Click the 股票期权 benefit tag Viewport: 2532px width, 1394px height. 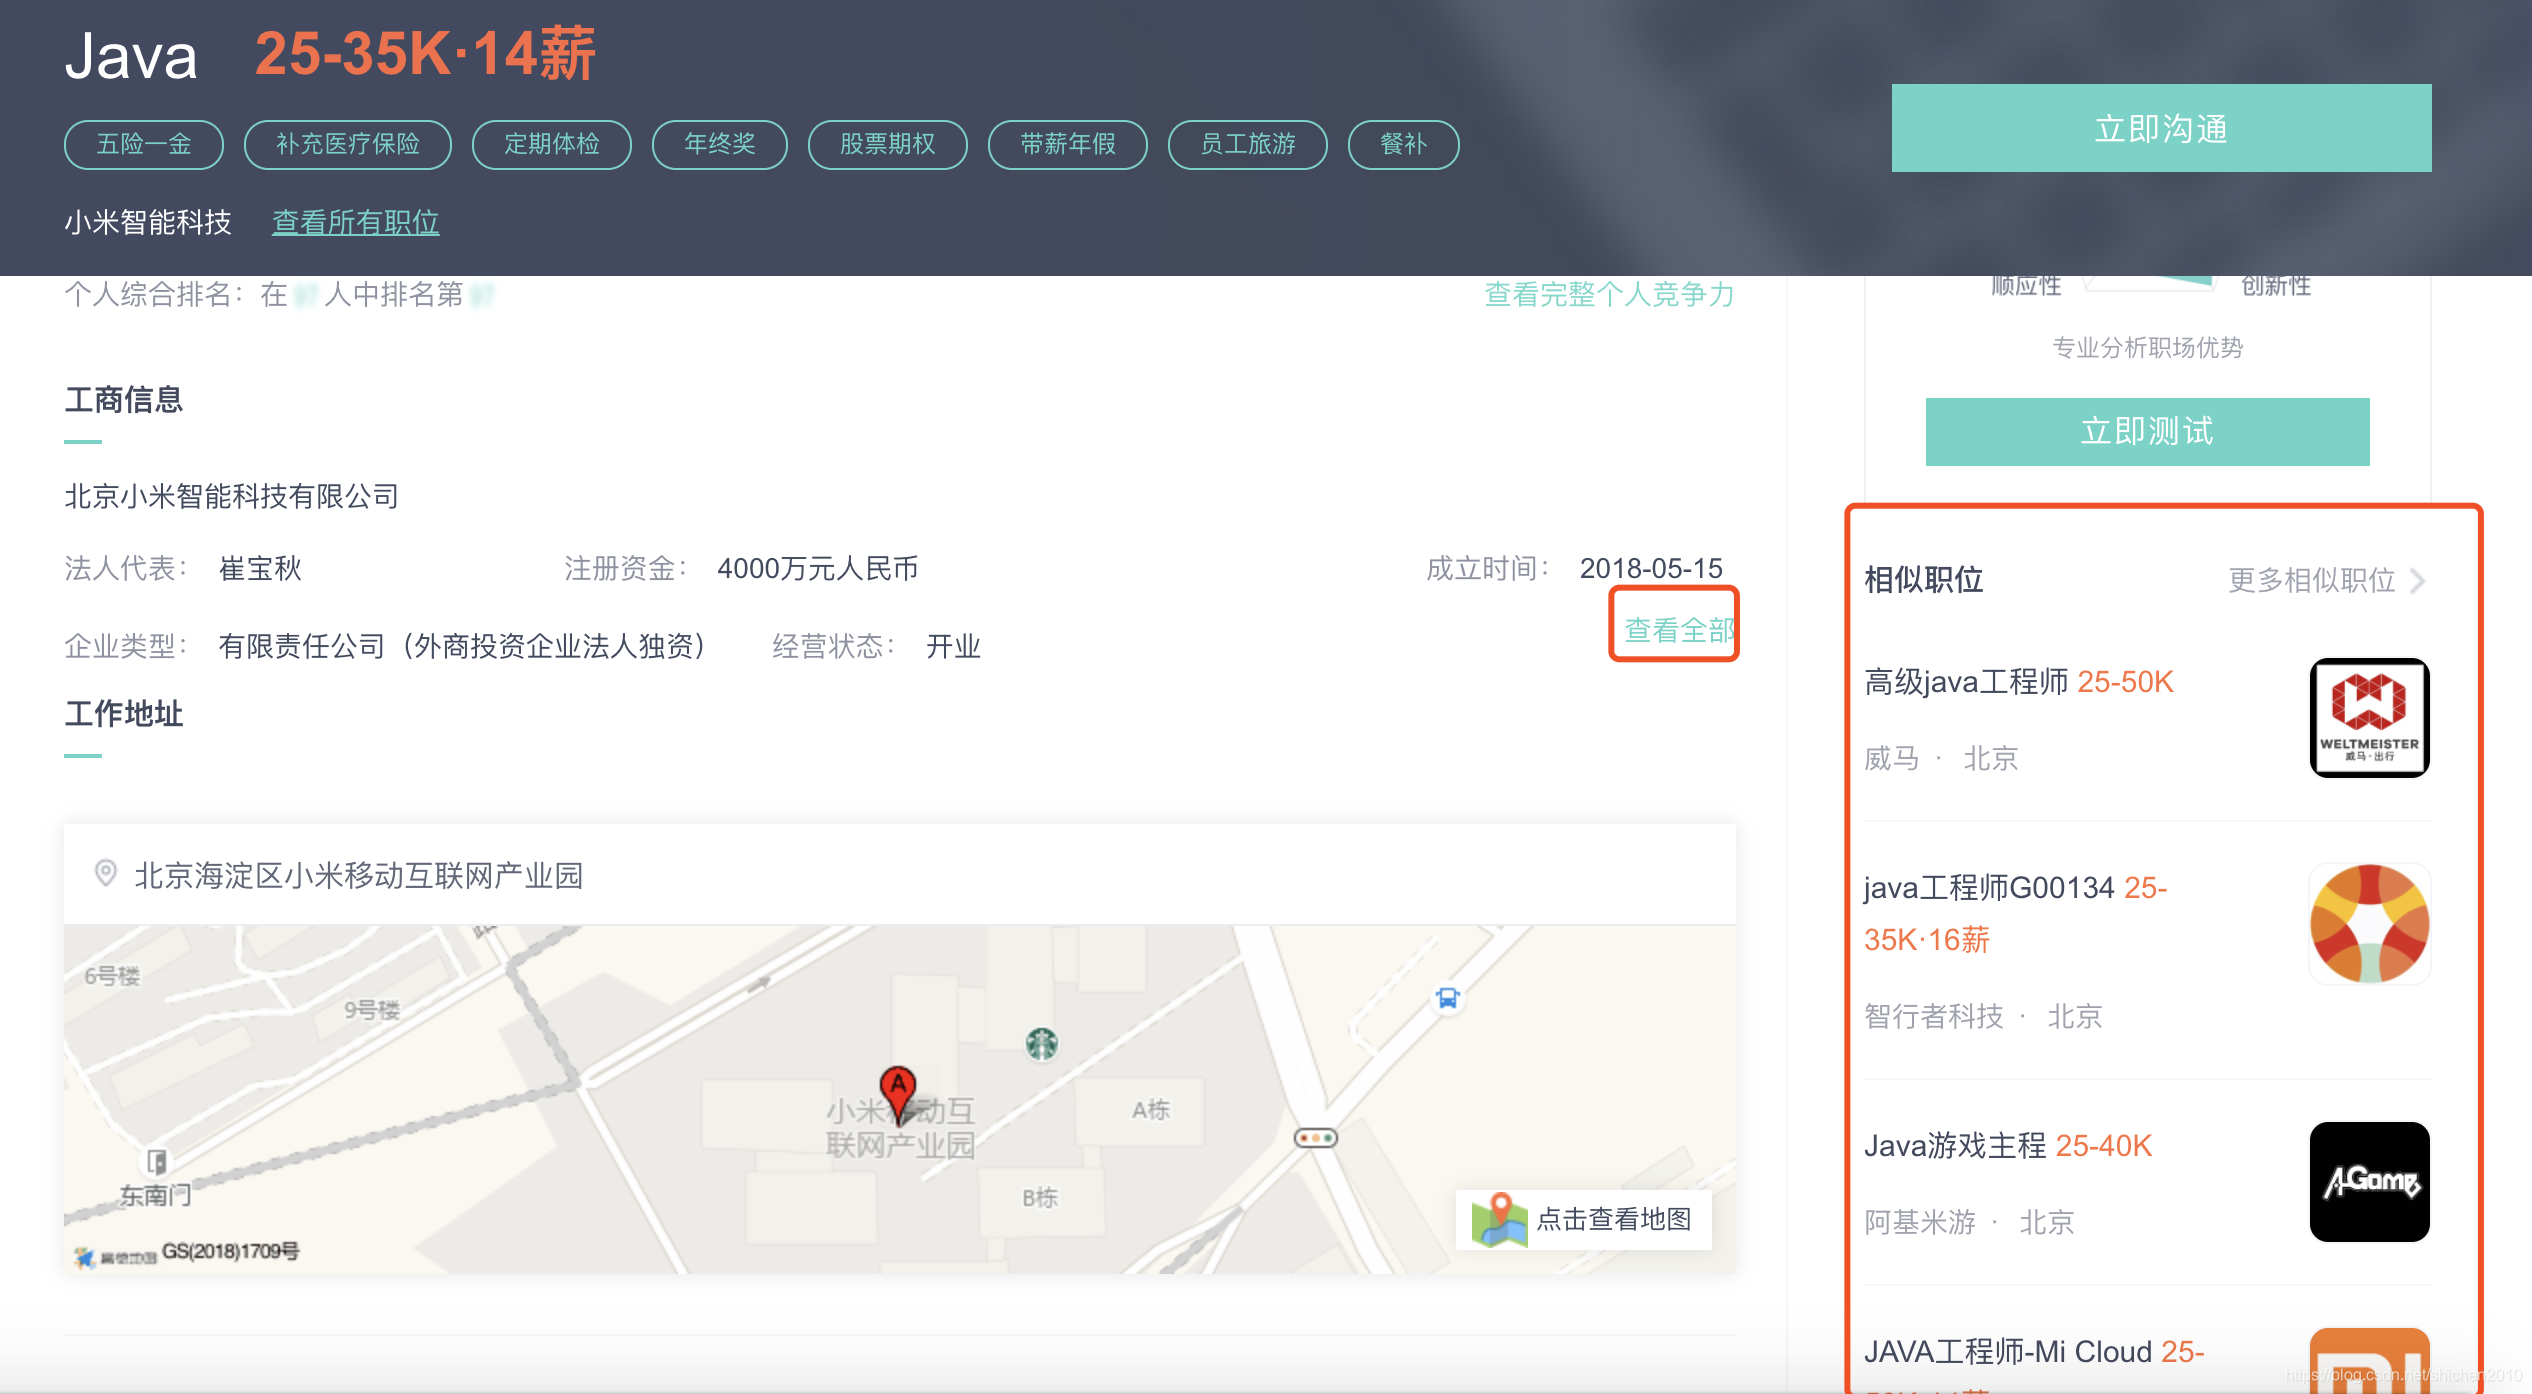[x=888, y=144]
